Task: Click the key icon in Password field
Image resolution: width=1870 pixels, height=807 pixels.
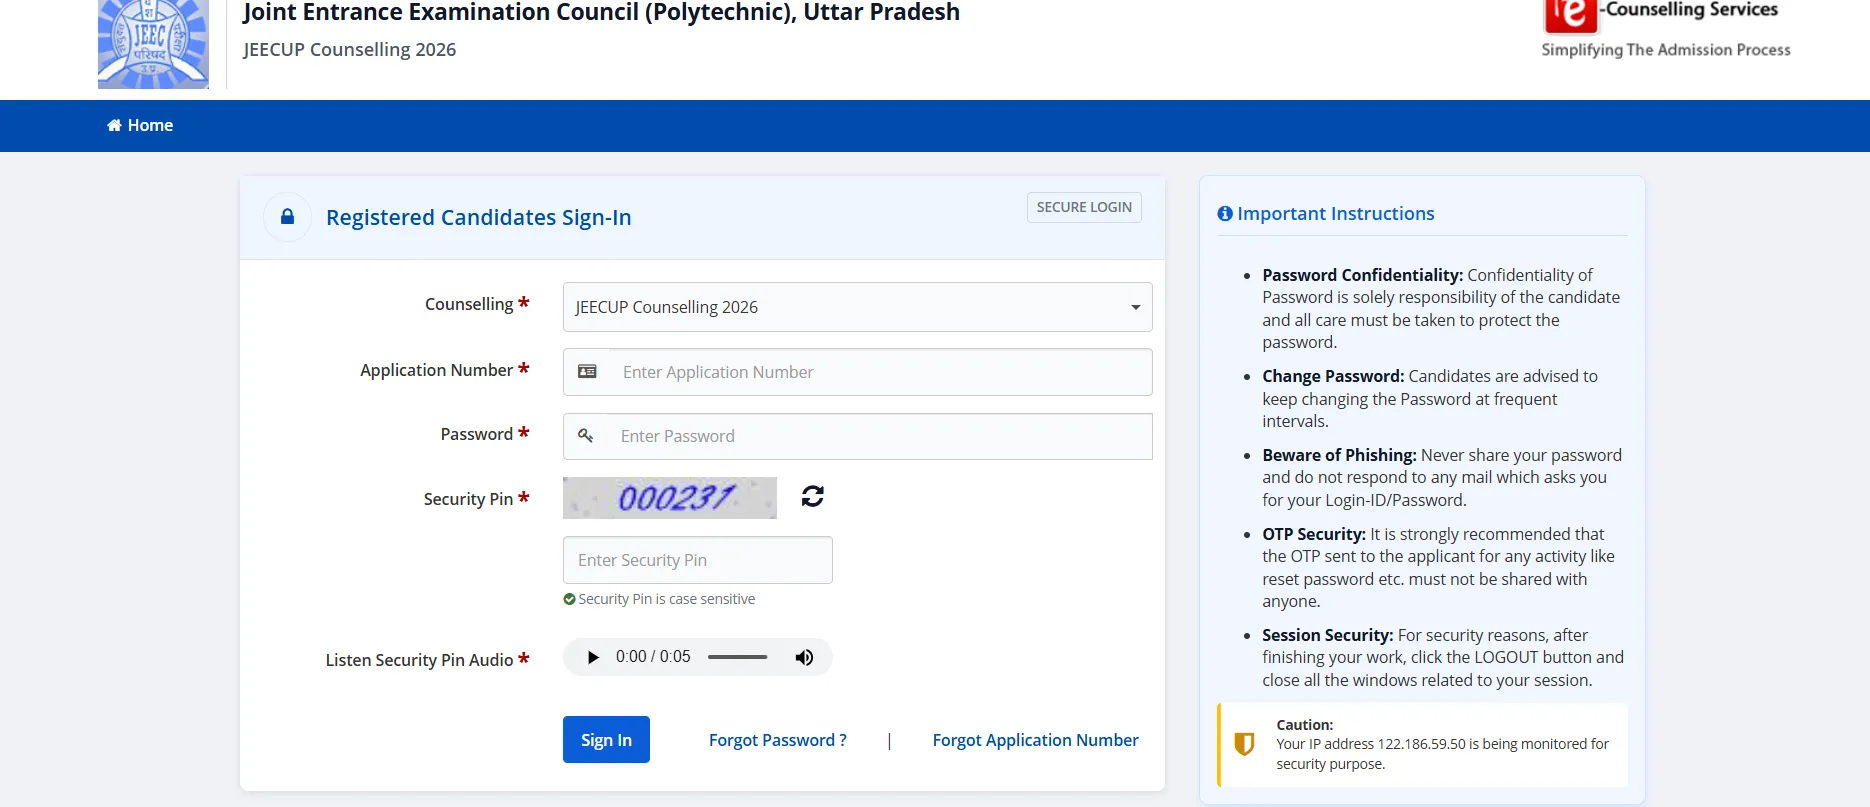Action: click(586, 436)
